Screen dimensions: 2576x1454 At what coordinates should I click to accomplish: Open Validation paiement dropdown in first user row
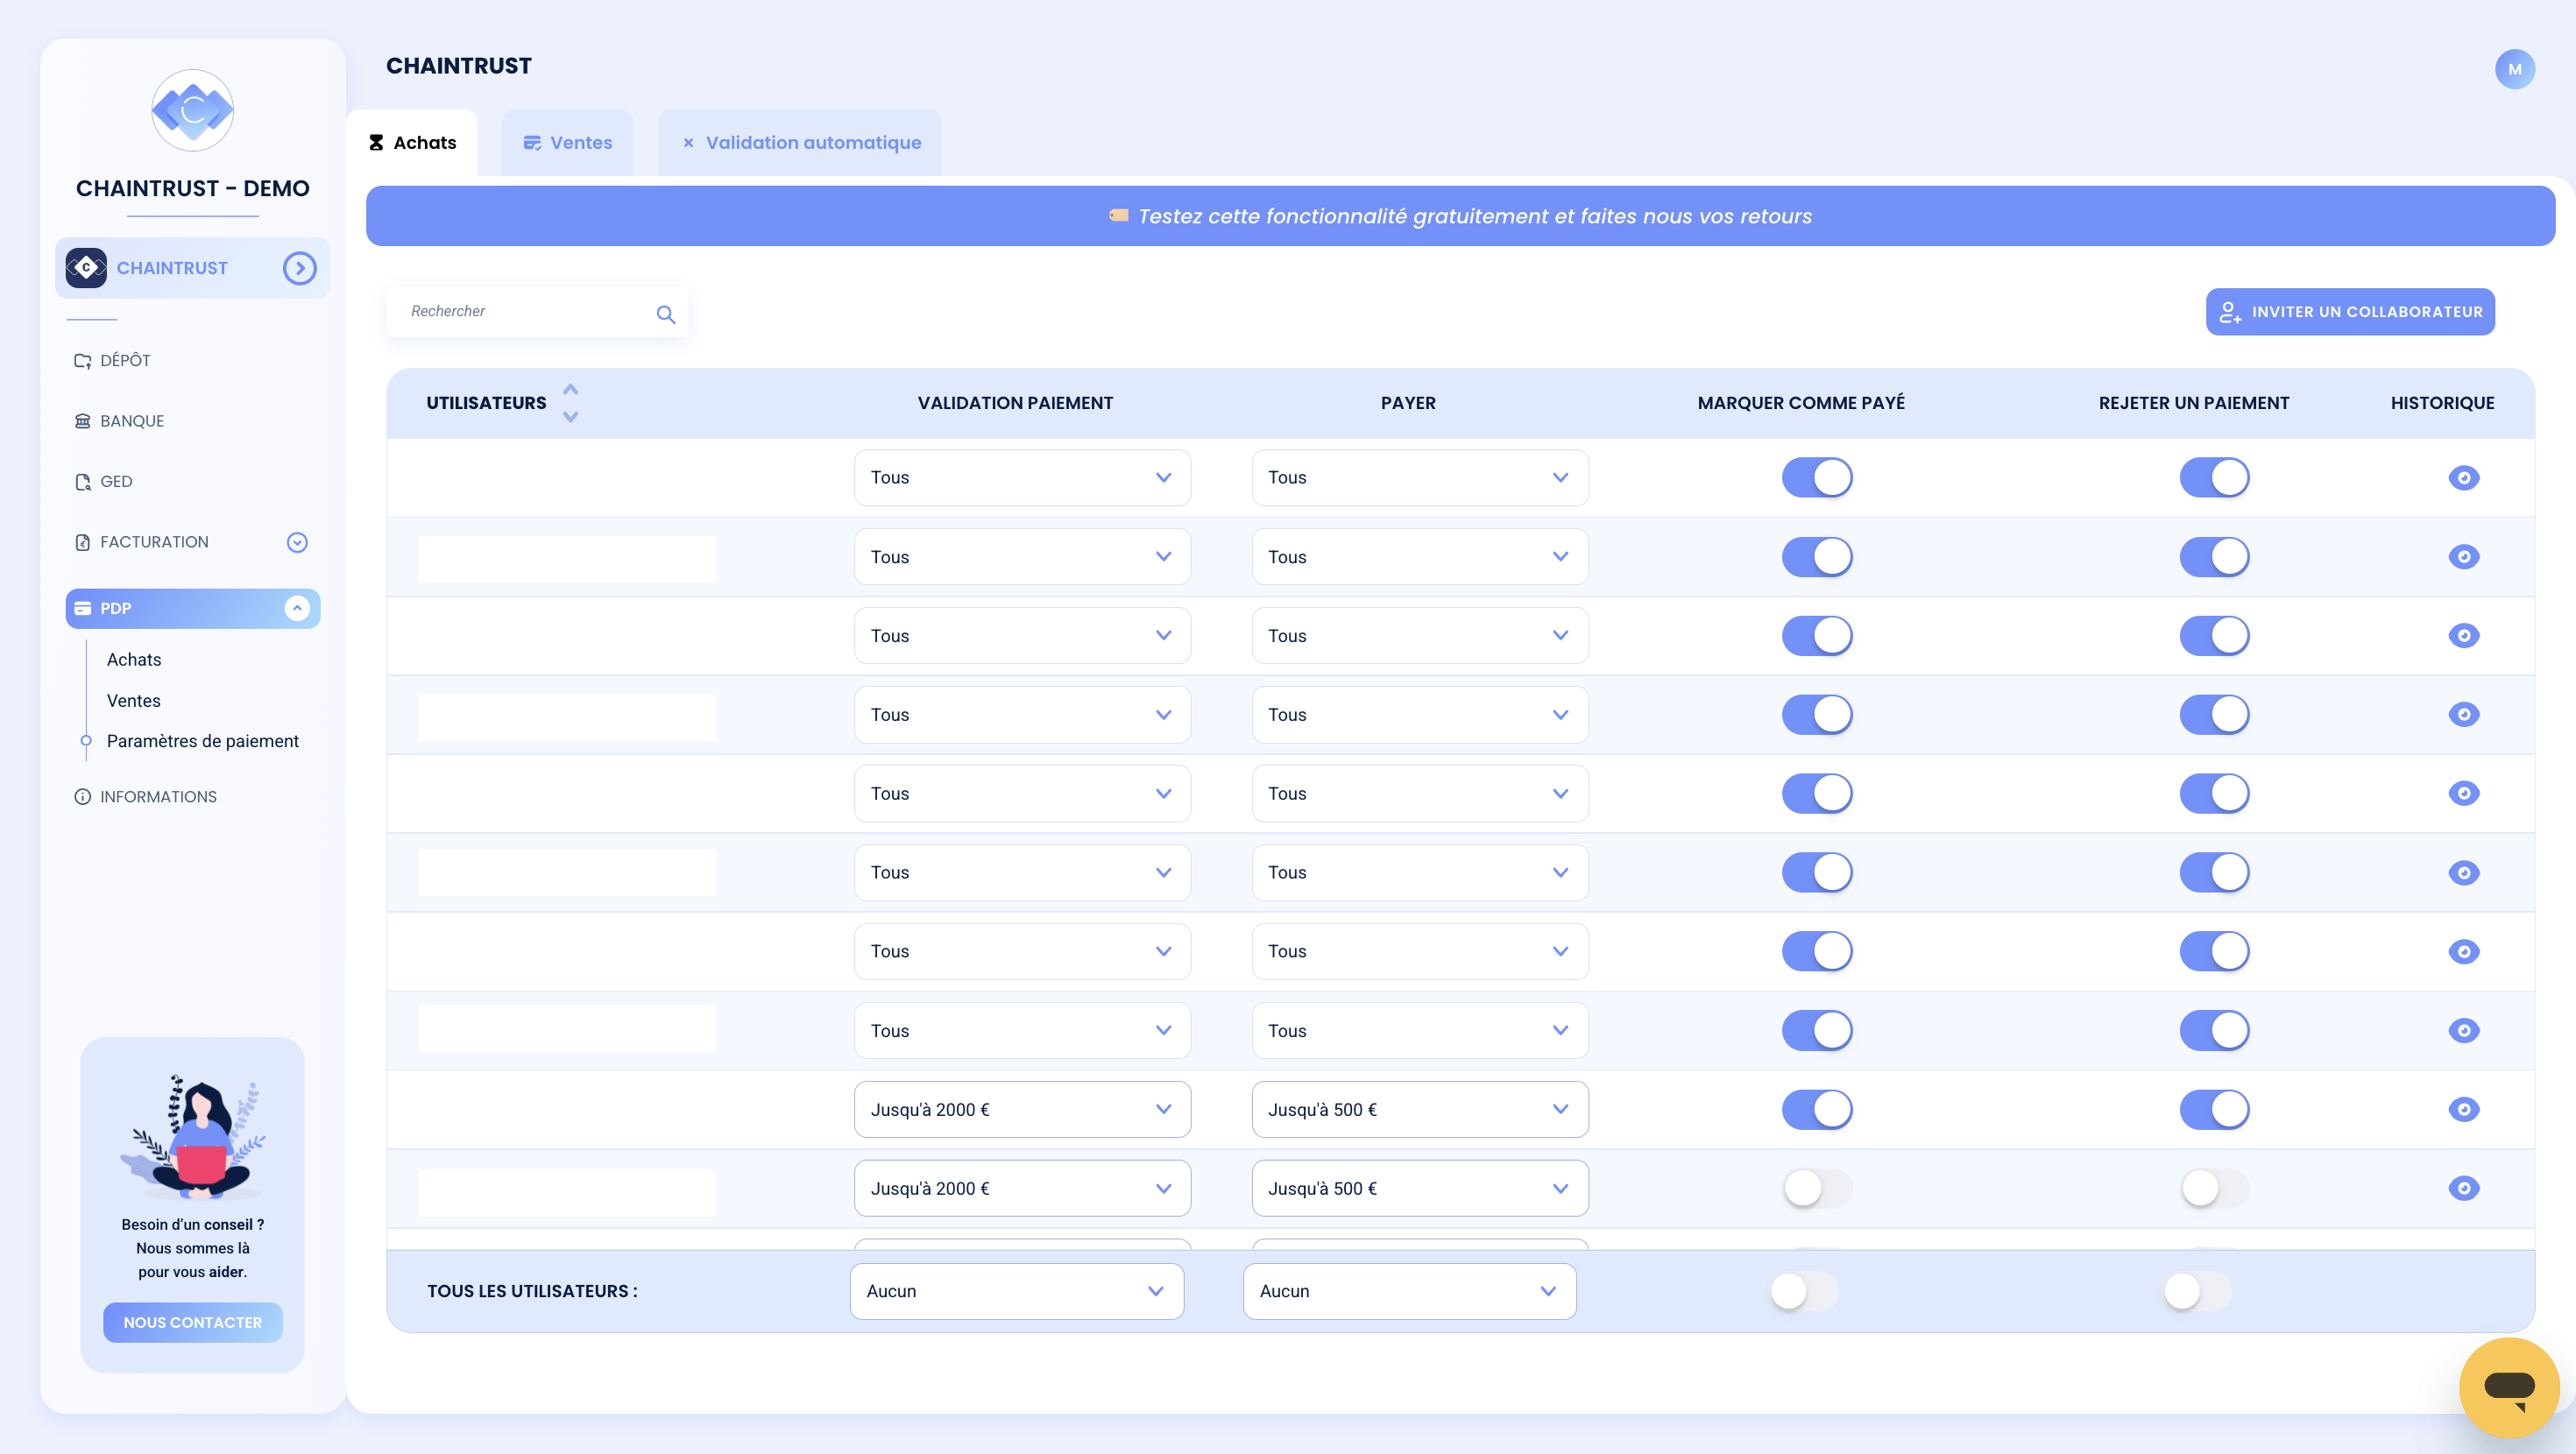click(x=1022, y=478)
